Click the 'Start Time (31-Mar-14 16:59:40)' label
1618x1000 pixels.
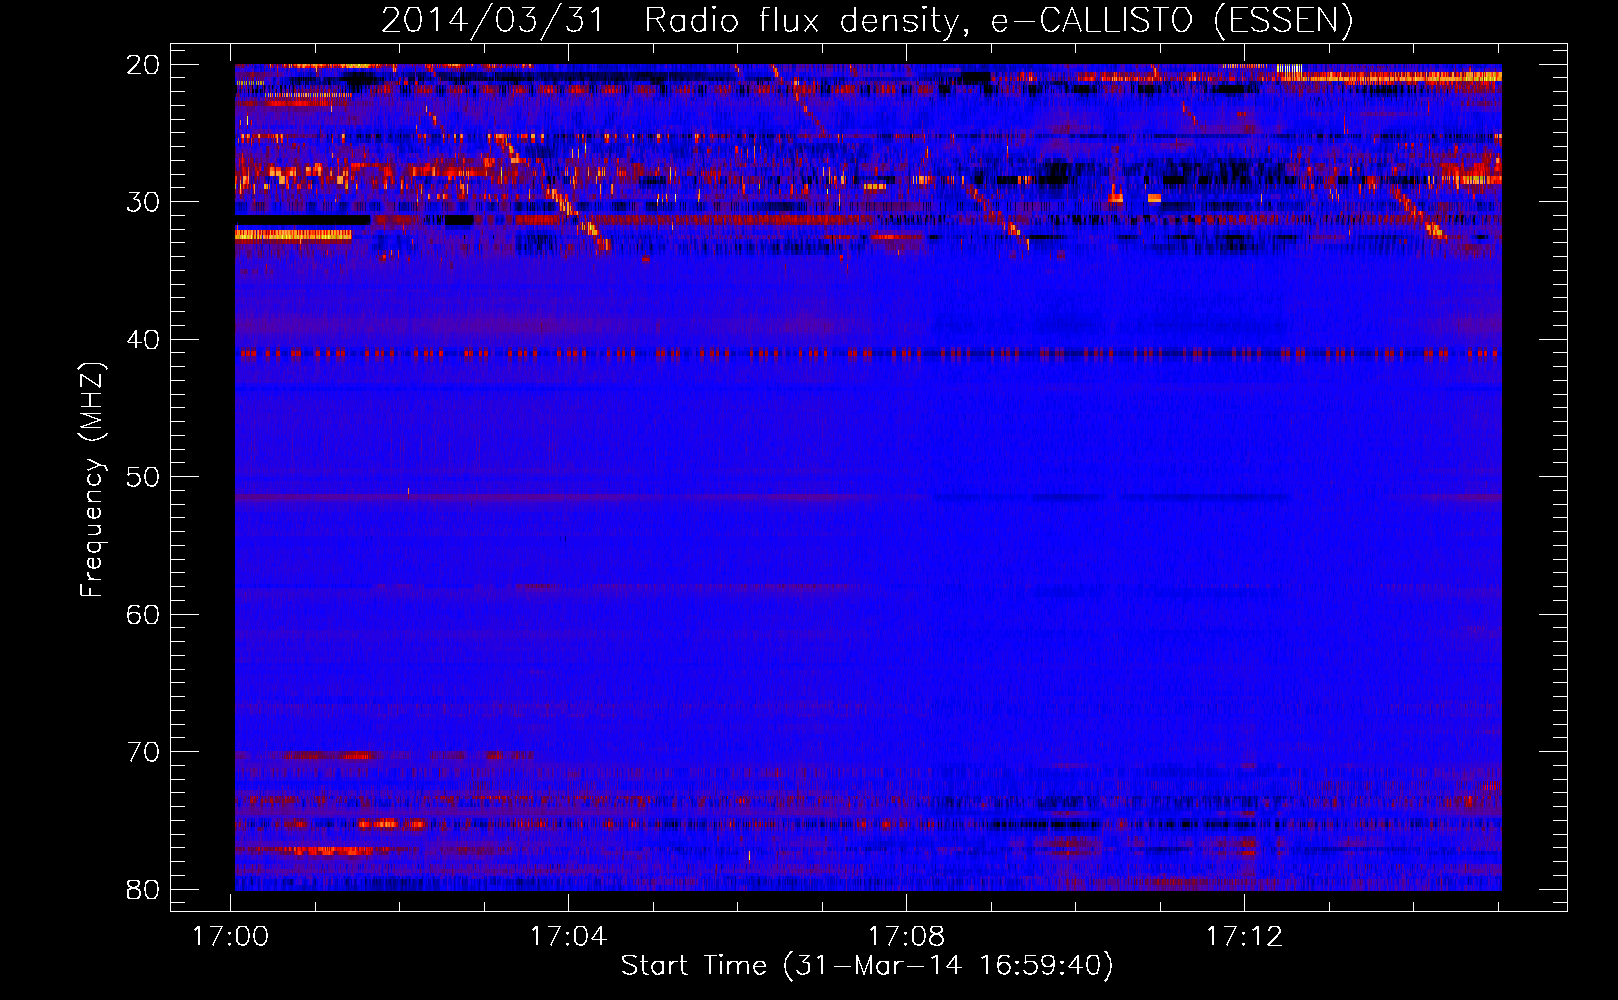[867, 966]
